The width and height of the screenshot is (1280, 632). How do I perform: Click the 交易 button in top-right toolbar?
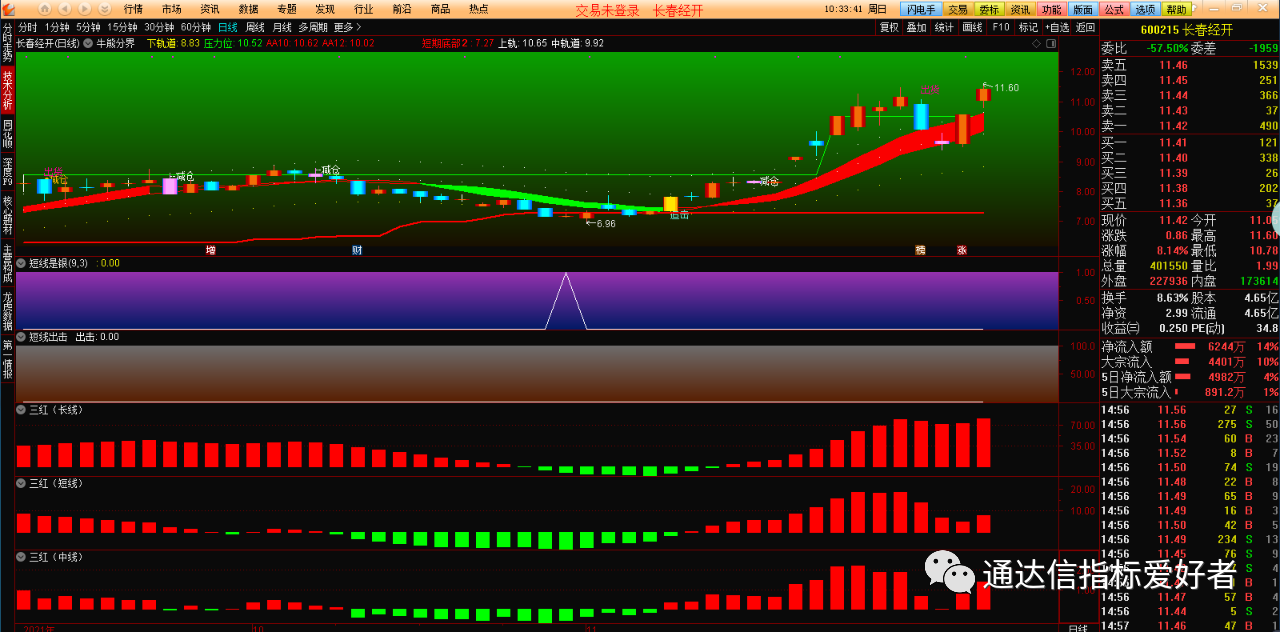pos(958,9)
